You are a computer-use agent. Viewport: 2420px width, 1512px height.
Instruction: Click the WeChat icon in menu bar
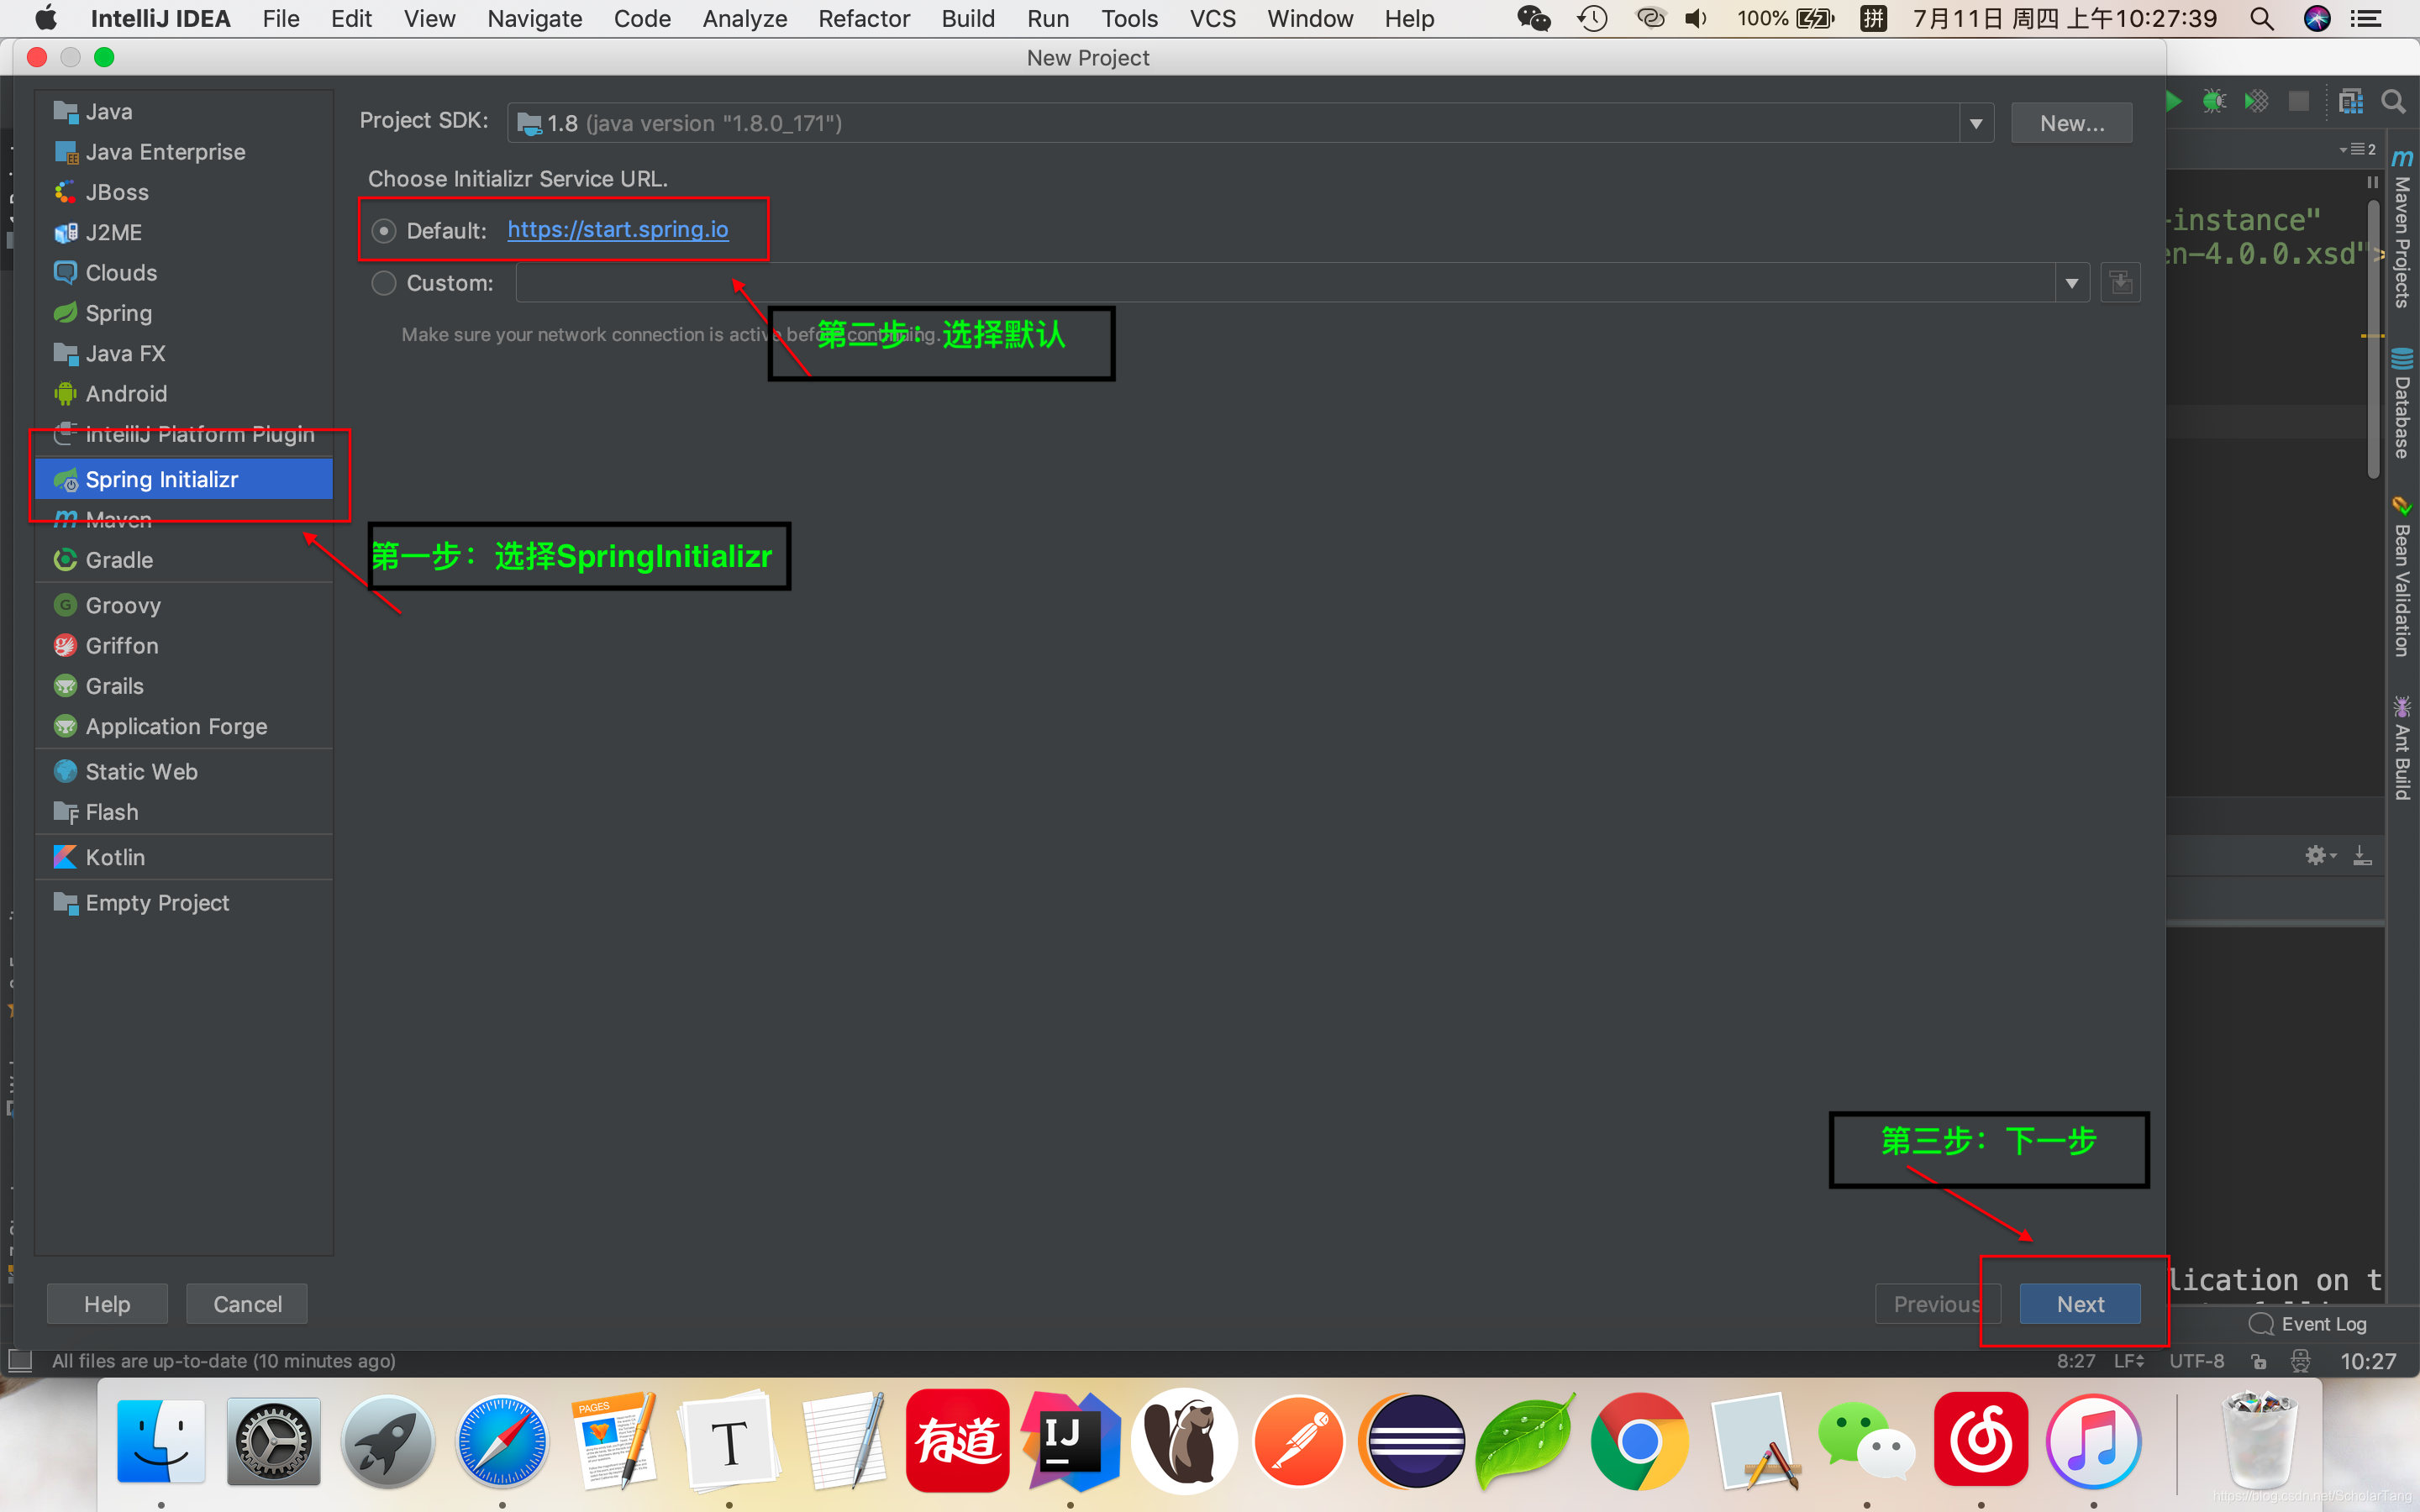(1533, 18)
